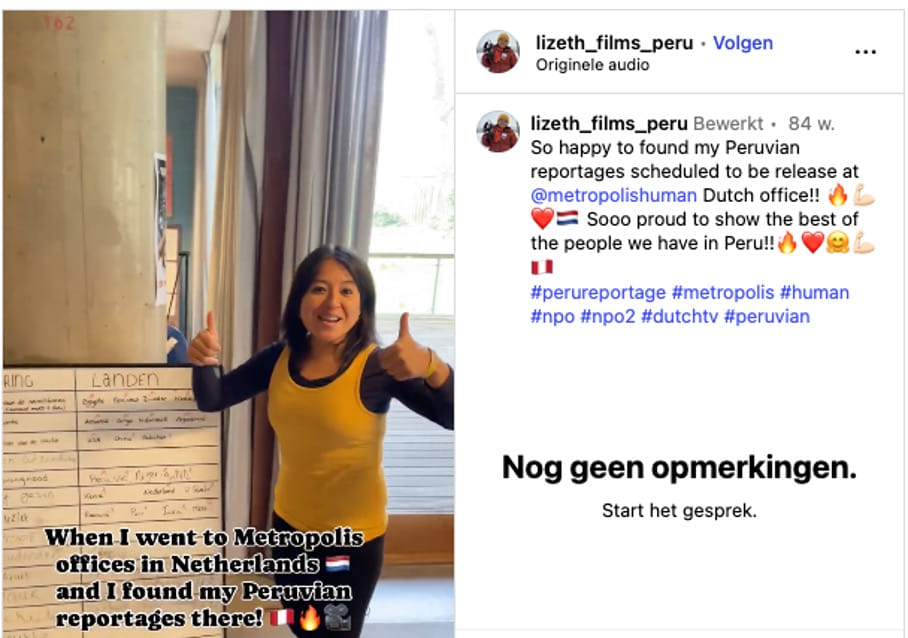Open the #dutchtv hashtag
The image size is (908, 638).
(x=679, y=317)
